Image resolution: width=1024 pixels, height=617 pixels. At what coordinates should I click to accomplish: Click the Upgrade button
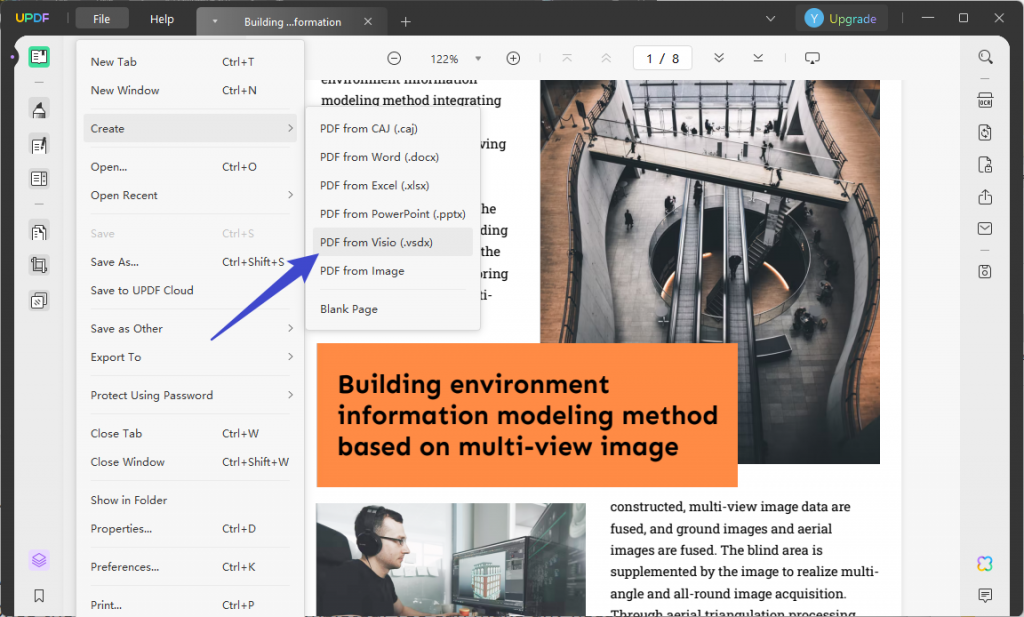[x=842, y=18]
